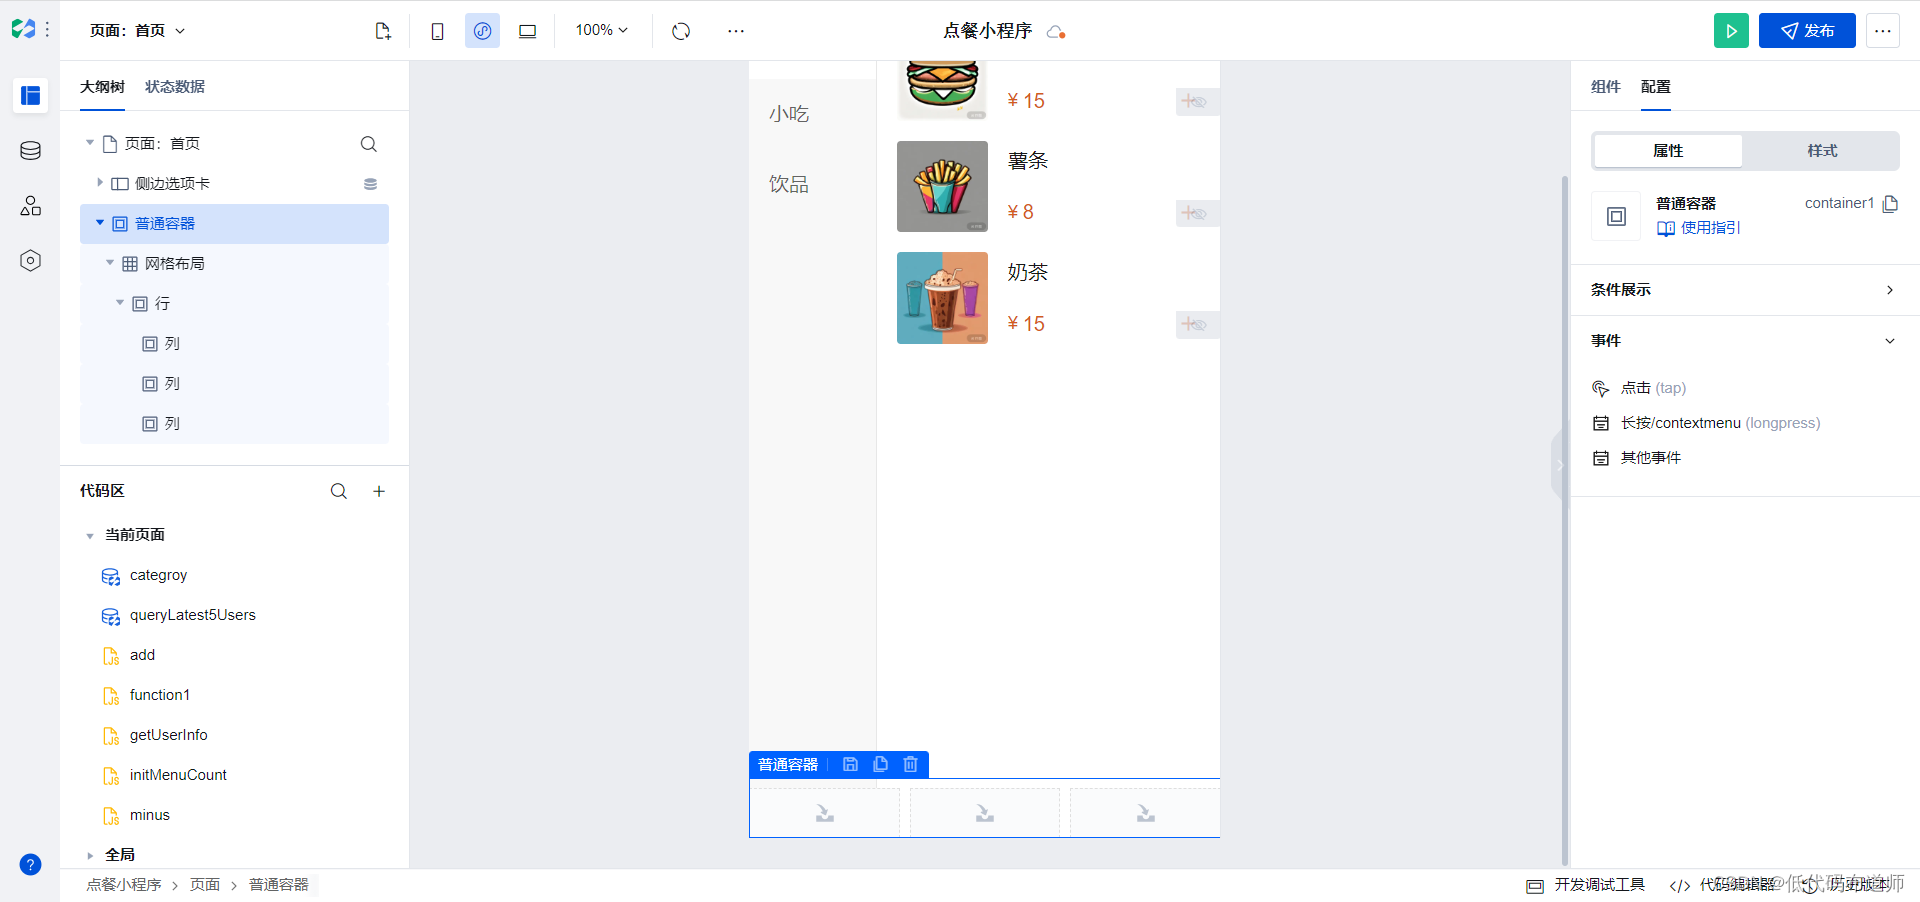Image resolution: width=1920 pixels, height=902 pixels.
Task: Select the 饮品 category in canvas
Action: (789, 184)
